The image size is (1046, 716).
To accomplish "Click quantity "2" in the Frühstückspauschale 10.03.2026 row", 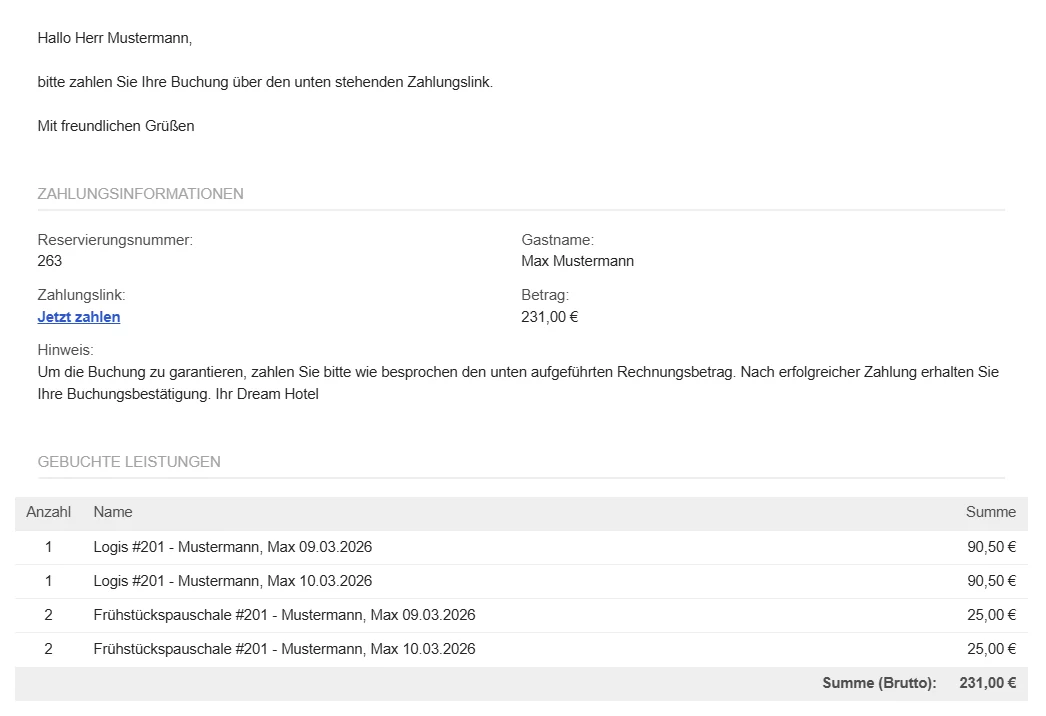I will pyautogui.click(x=49, y=649).
